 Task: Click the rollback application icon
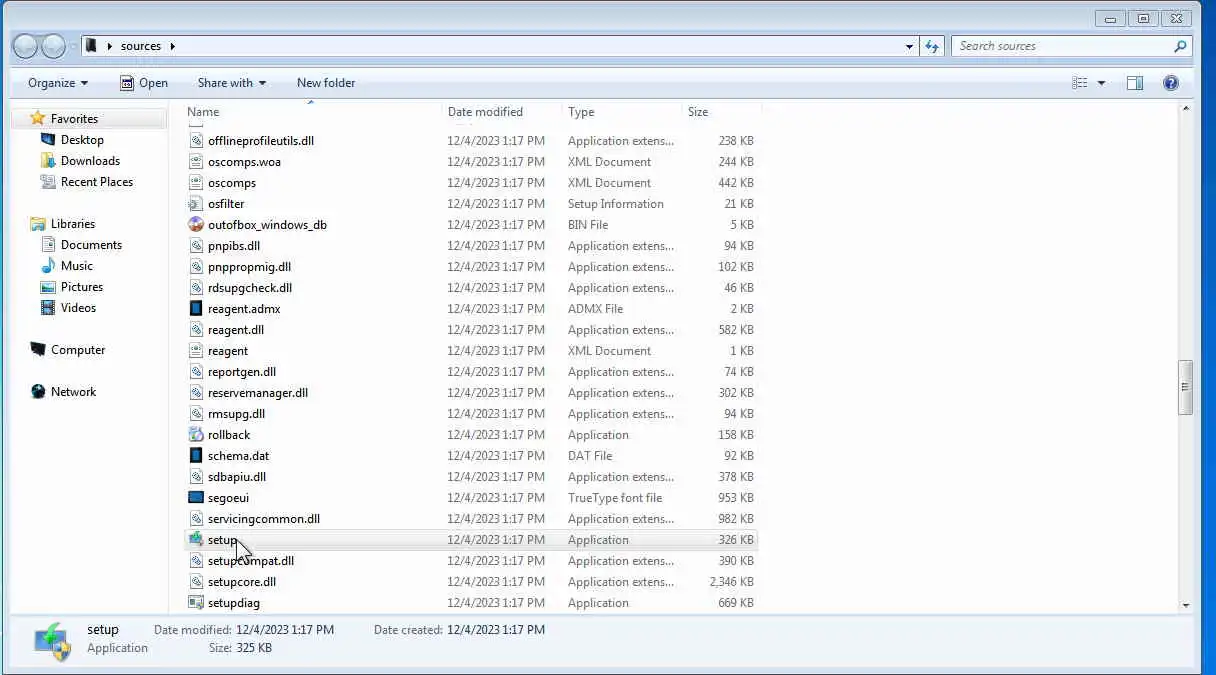pos(196,435)
